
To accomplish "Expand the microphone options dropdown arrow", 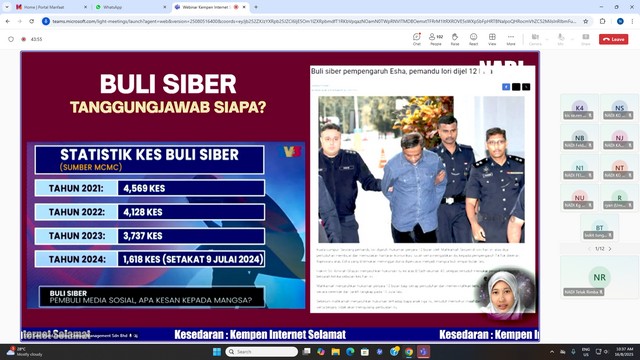I will (x=572, y=39).
